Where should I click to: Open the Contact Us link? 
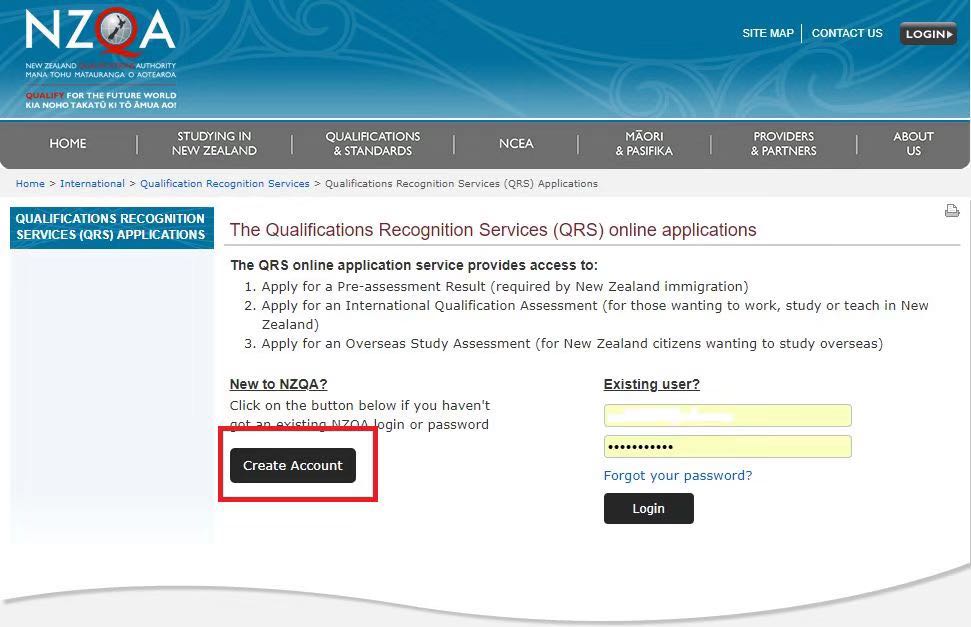[x=846, y=33]
